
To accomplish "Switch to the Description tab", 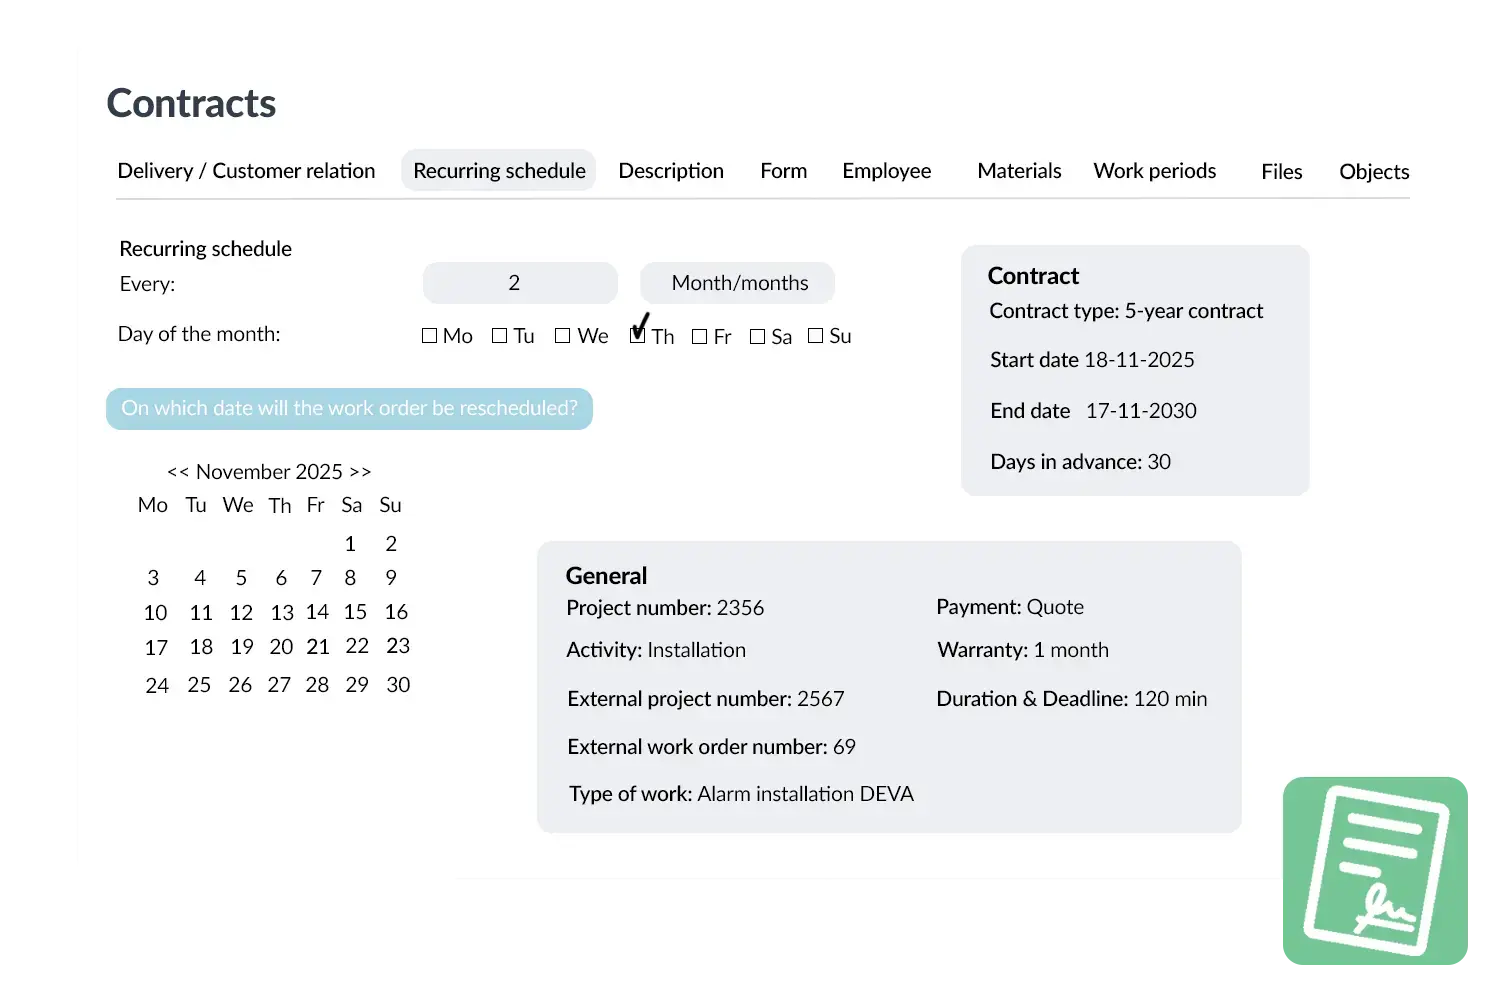I will pyautogui.click(x=671, y=171).
